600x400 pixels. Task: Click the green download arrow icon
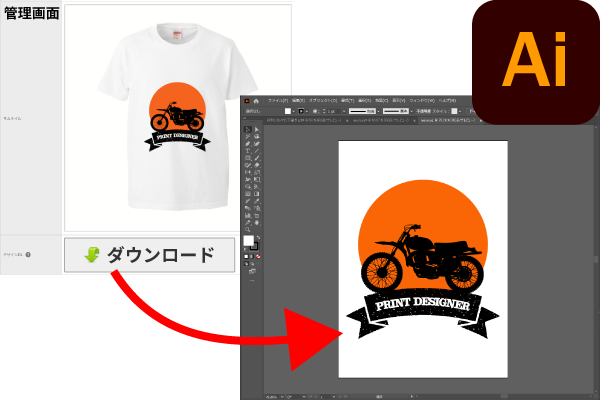(x=91, y=255)
